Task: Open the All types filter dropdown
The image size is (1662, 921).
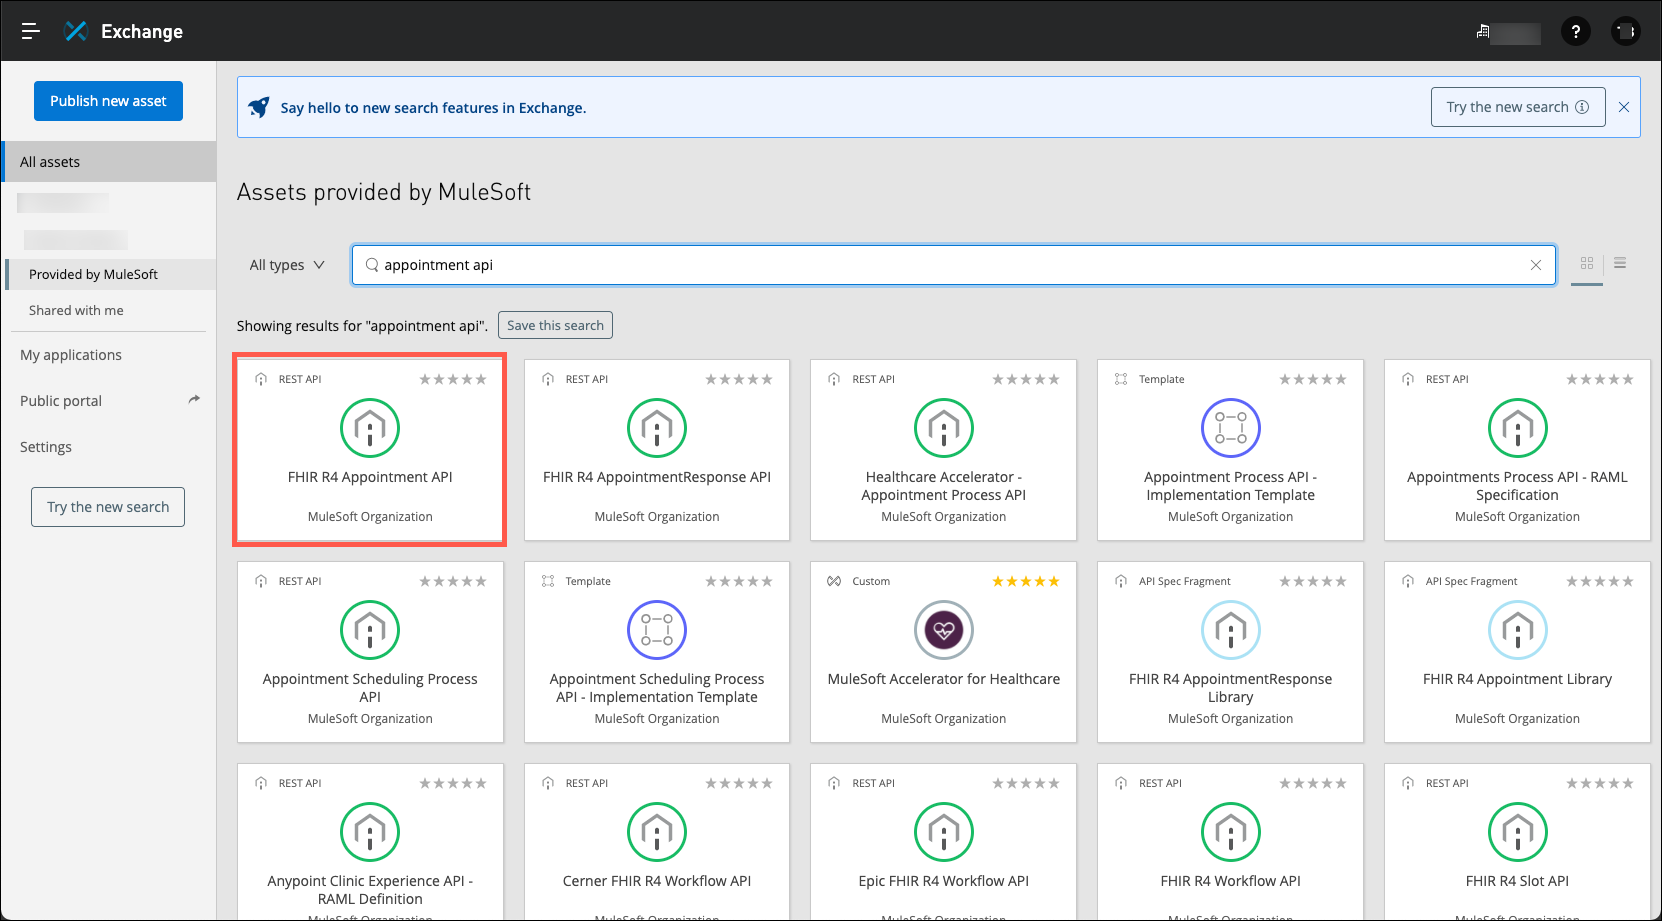Action: [x=287, y=265]
